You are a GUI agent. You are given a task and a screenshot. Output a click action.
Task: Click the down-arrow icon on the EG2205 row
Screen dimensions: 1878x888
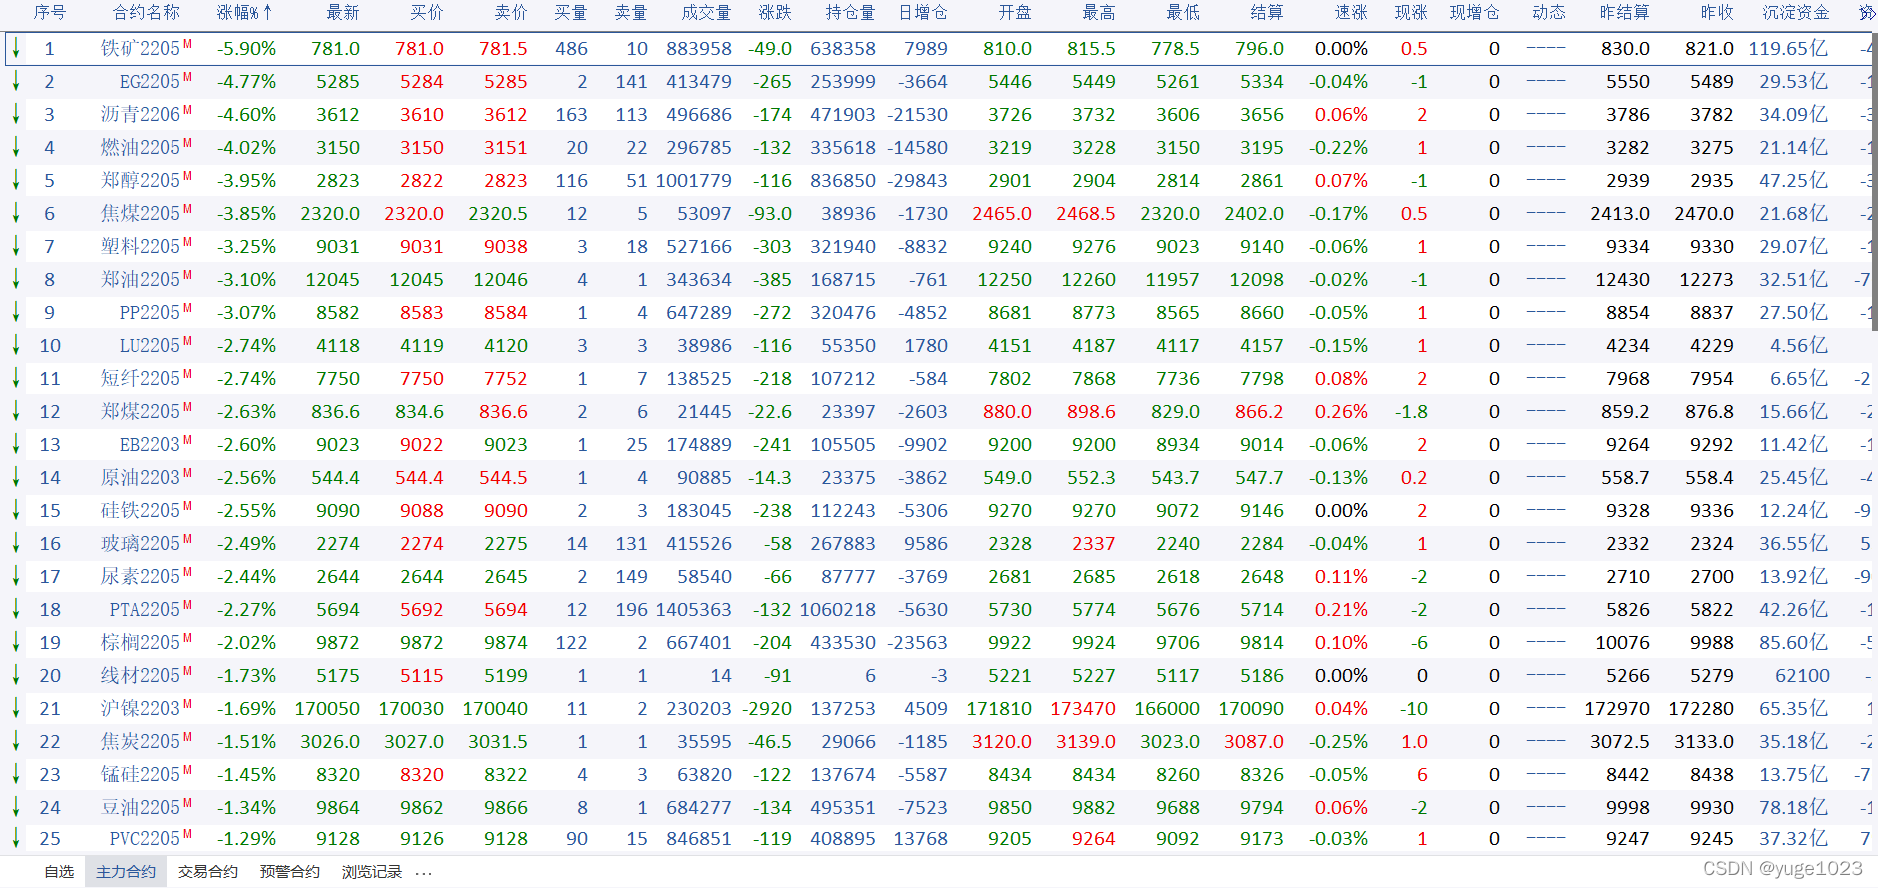coord(16,81)
